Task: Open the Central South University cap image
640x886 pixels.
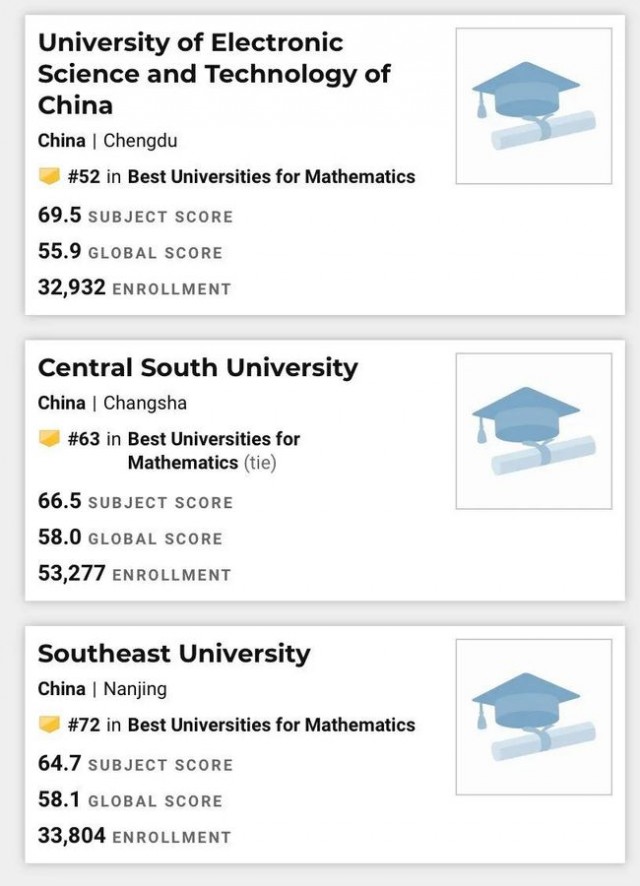Action: 534,431
